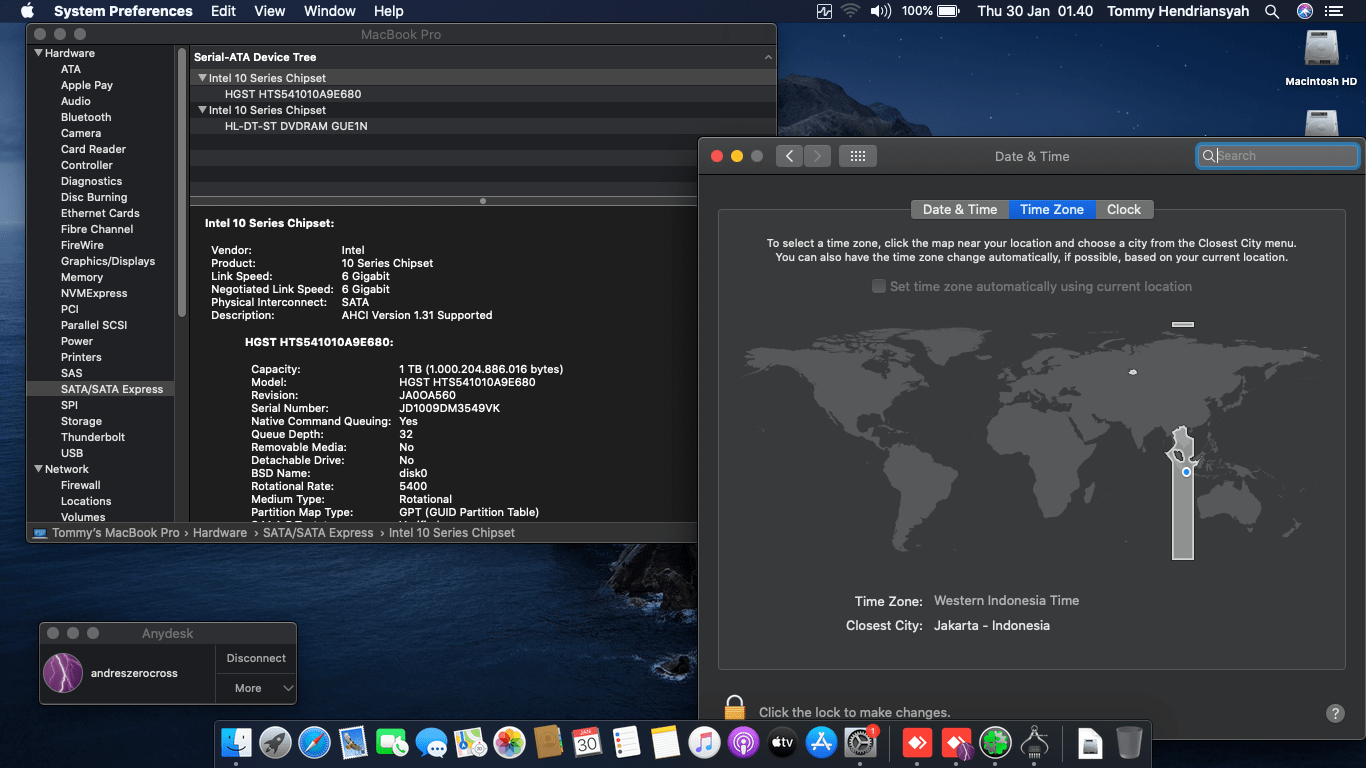Click Disconnect in Anydesk panel
1366x768 pixels.
256,658
